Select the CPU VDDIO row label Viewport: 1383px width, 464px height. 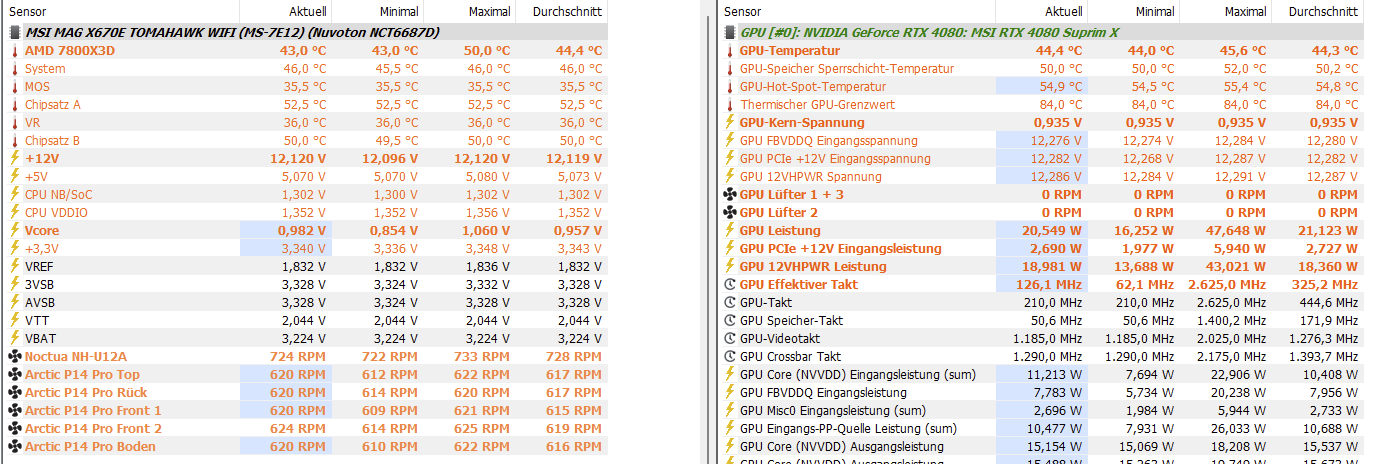tap(57, 212)
